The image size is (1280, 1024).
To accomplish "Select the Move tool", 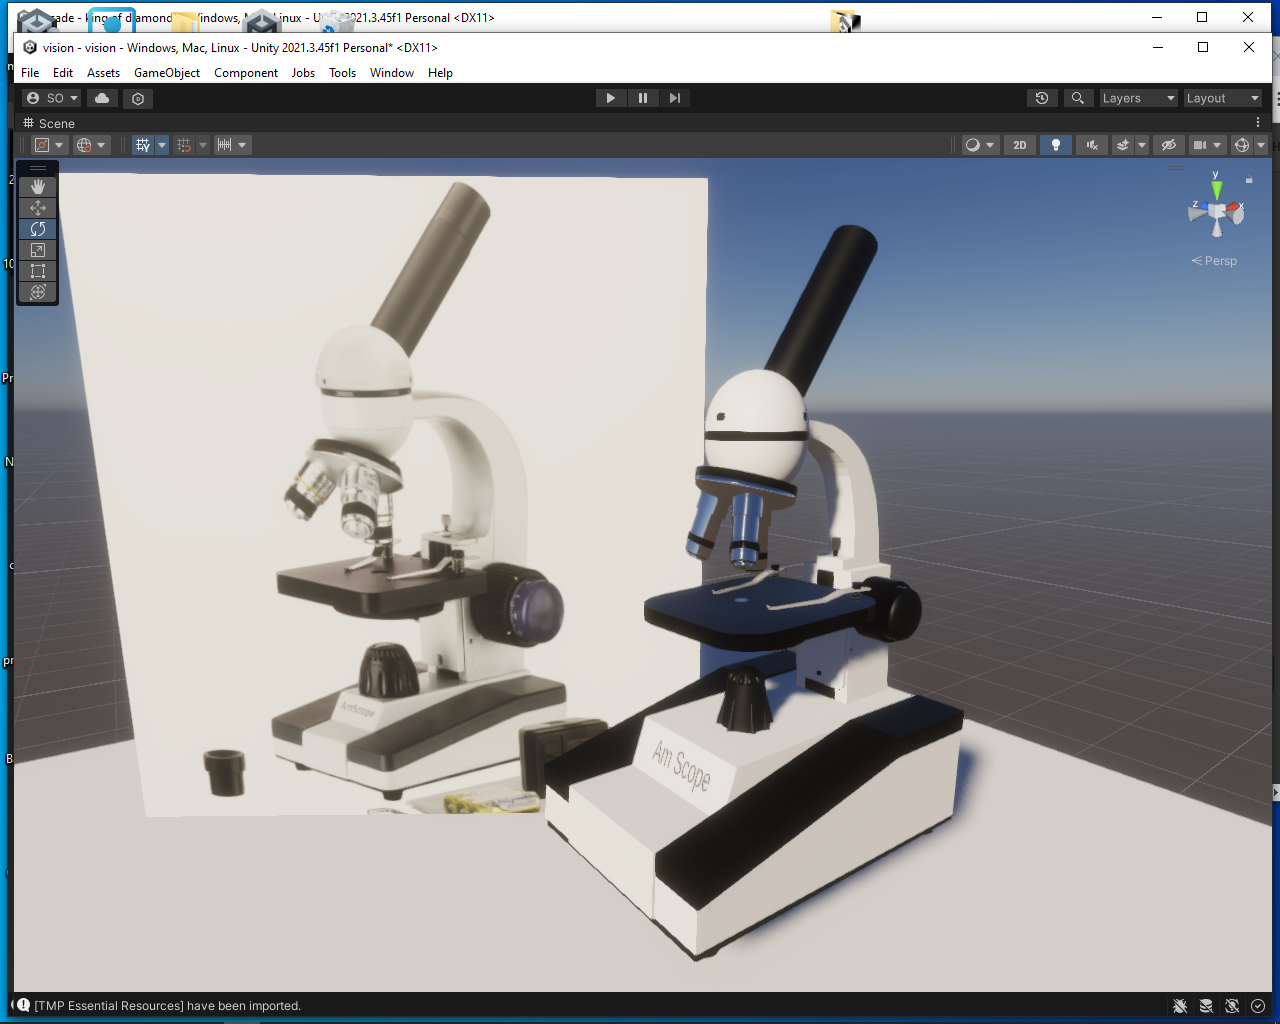I will point(38,208).
